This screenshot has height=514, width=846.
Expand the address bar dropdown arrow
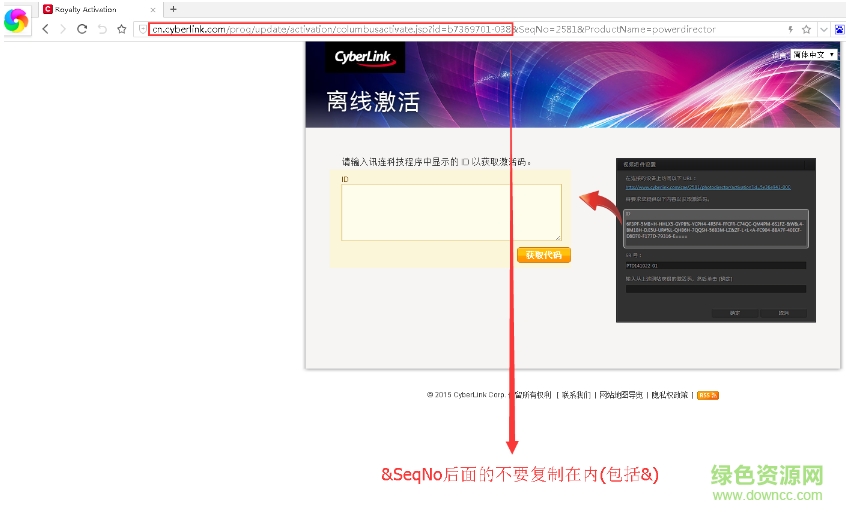[x=823, y=29]
